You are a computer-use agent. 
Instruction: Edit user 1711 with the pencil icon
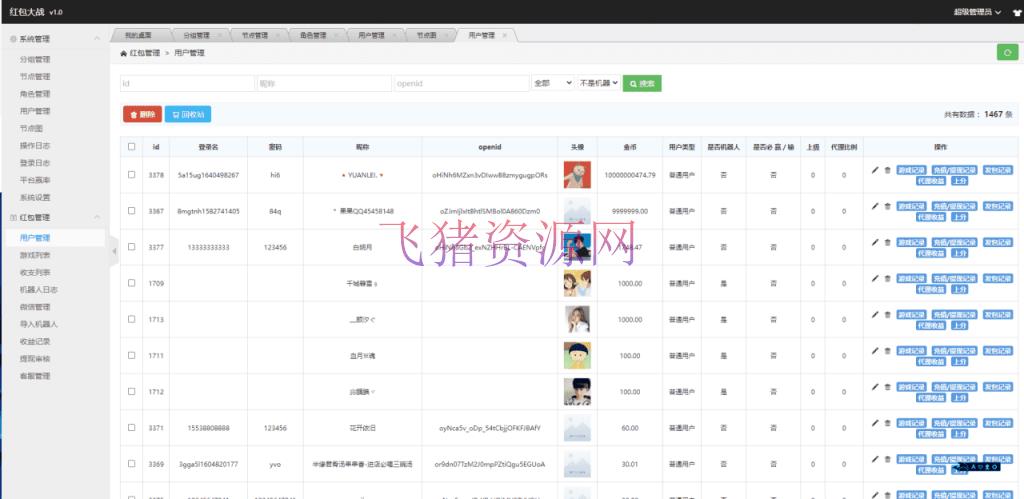click(x=875, y=350)
